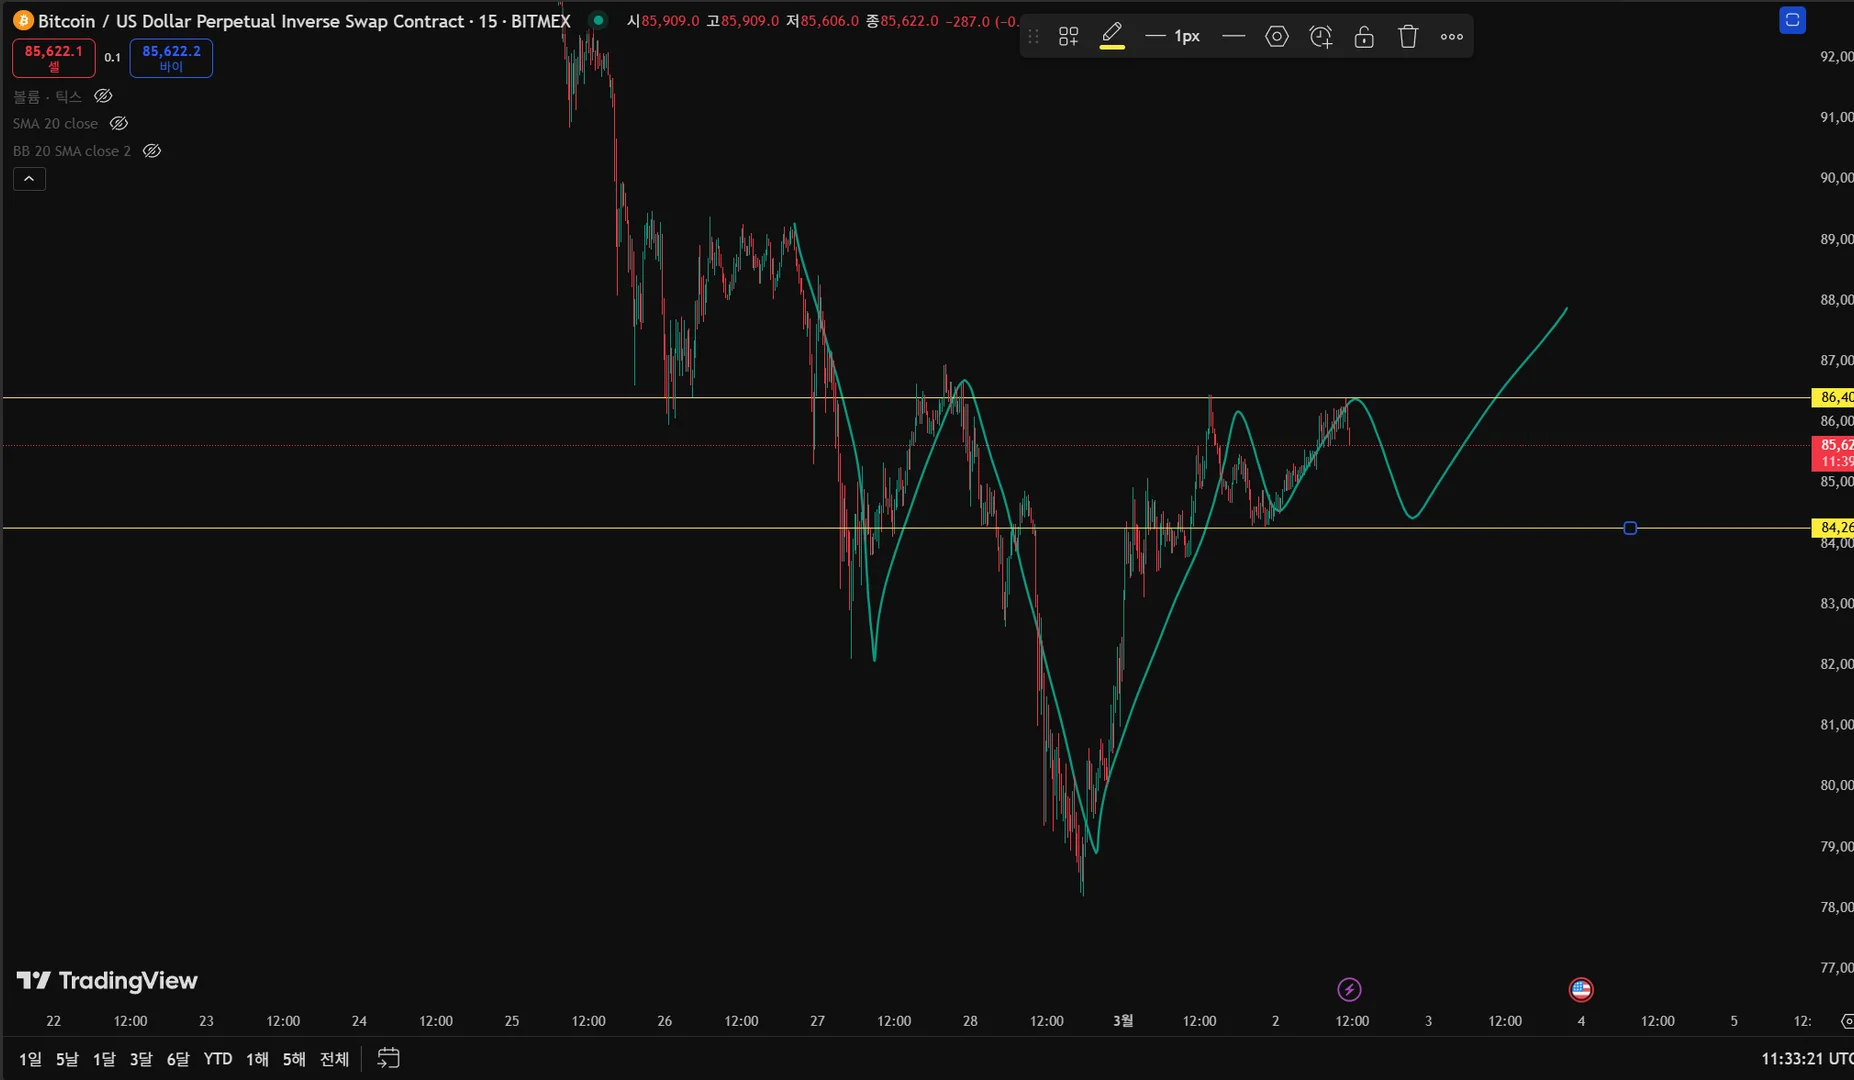The image size is (1854, 1080).
Task: Collapse the indicator legend chevron
Action: click(29, 179)
